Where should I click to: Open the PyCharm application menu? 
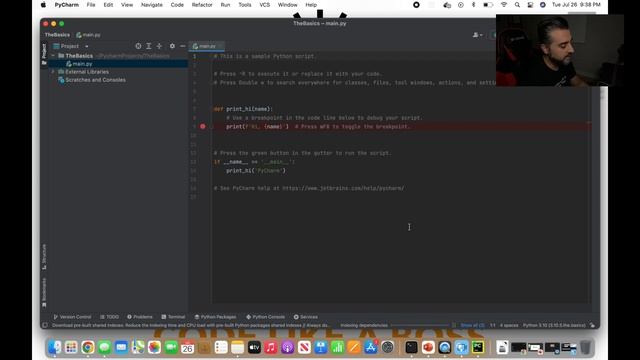[67, 5]
